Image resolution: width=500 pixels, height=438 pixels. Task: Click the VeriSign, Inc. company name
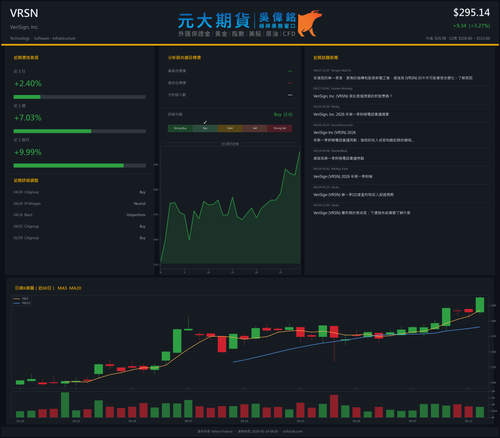[24, 27]
